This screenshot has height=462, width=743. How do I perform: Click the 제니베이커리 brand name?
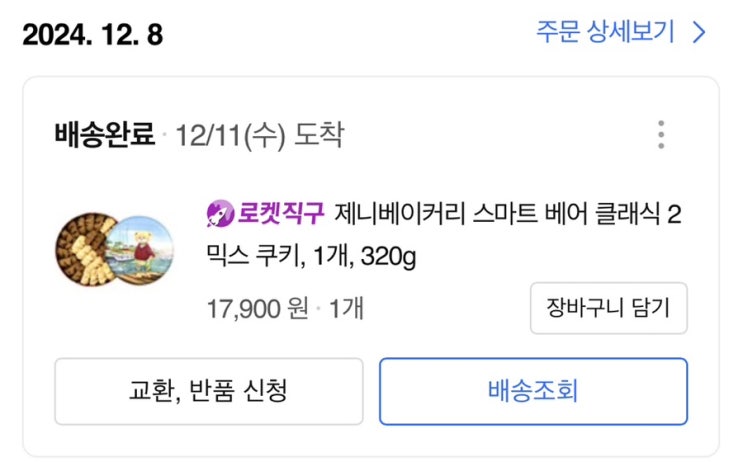pyautogui.click(x=394, y=214)
